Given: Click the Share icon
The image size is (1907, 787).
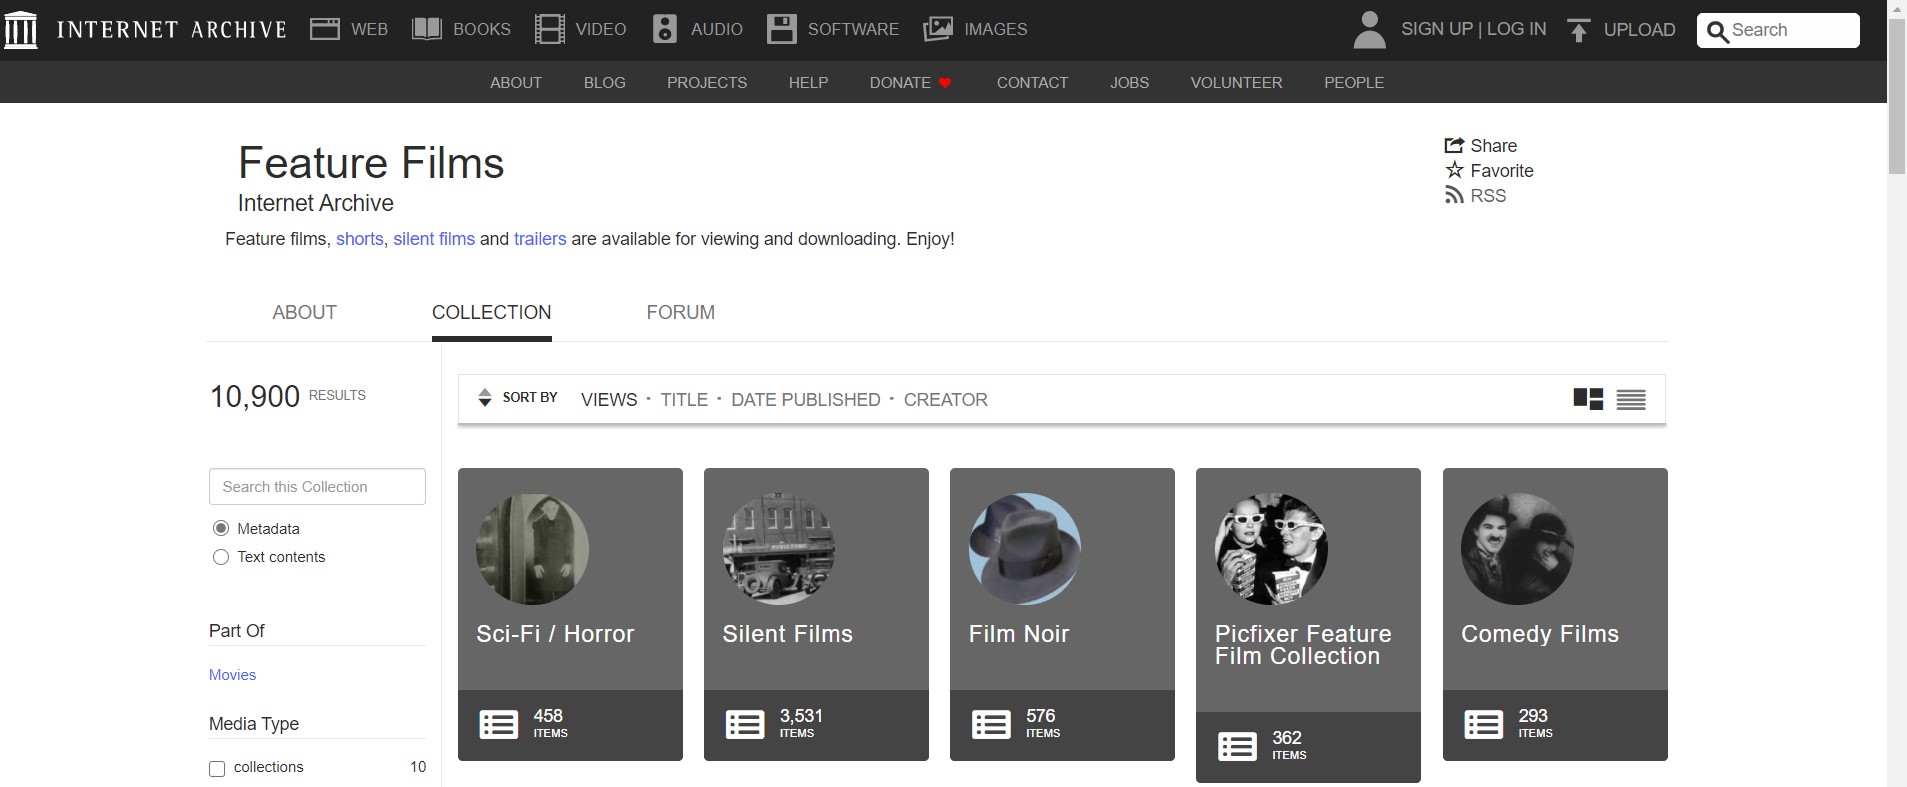Looking at the screenshot, I should pos(1454,145).
